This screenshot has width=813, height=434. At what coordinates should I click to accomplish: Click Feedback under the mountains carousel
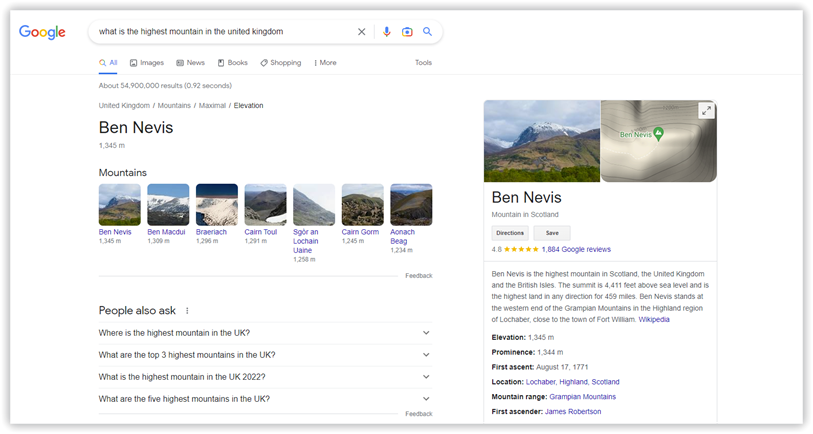click(x=419, y=276)
